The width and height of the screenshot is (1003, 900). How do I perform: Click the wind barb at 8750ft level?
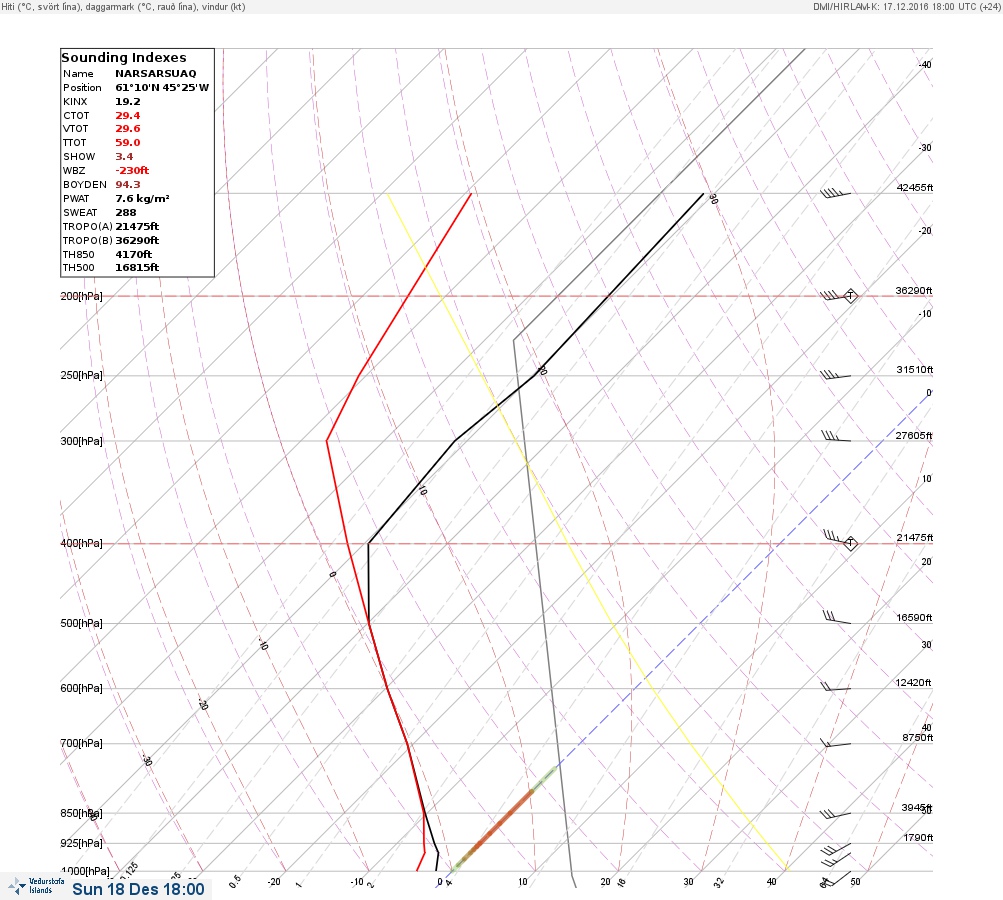coord(835,743)
